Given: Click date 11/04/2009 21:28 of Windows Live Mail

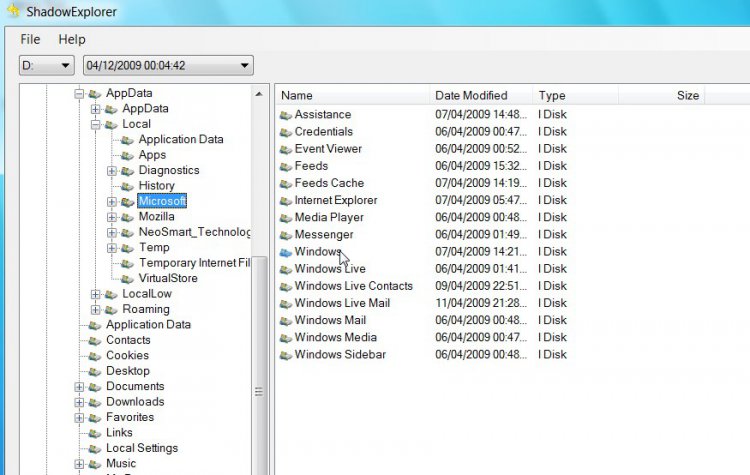Looking at the screenshot, I should 481,303.
